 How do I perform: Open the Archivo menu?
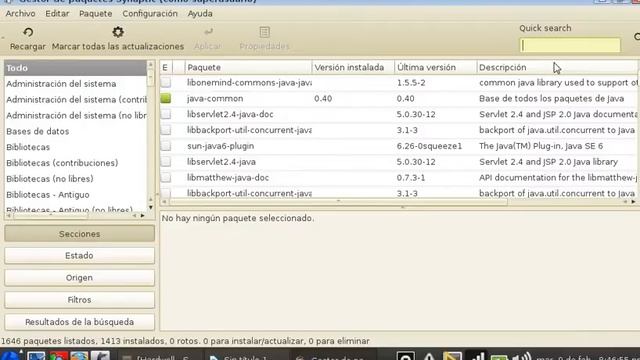[x=20, y=13]
